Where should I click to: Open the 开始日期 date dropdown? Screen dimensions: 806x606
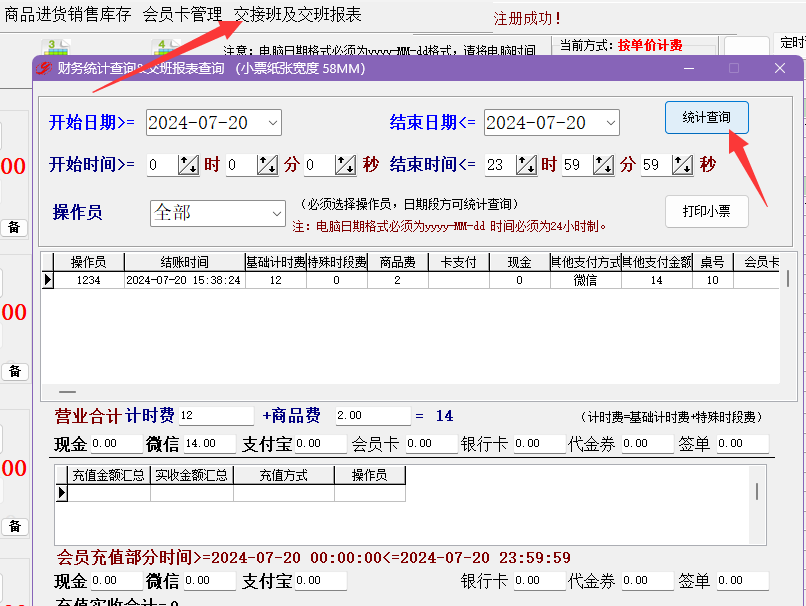[x=272, y=123]
